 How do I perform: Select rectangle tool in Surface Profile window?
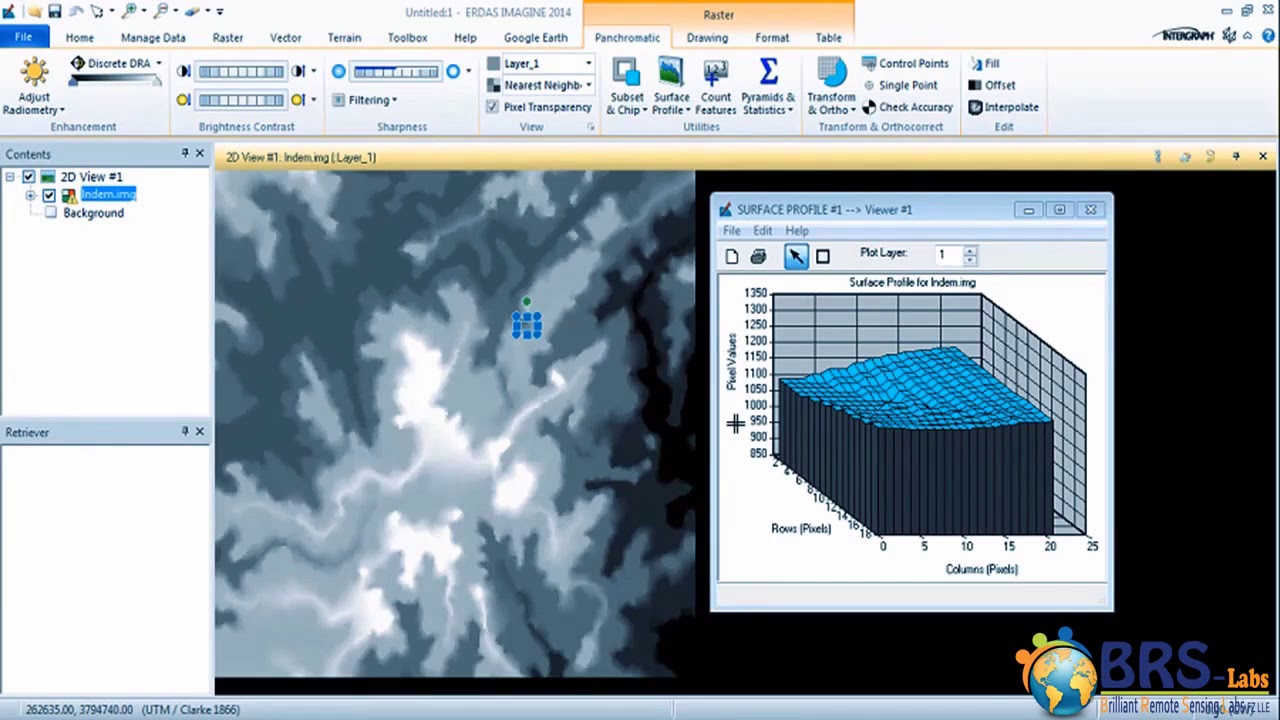822,257
